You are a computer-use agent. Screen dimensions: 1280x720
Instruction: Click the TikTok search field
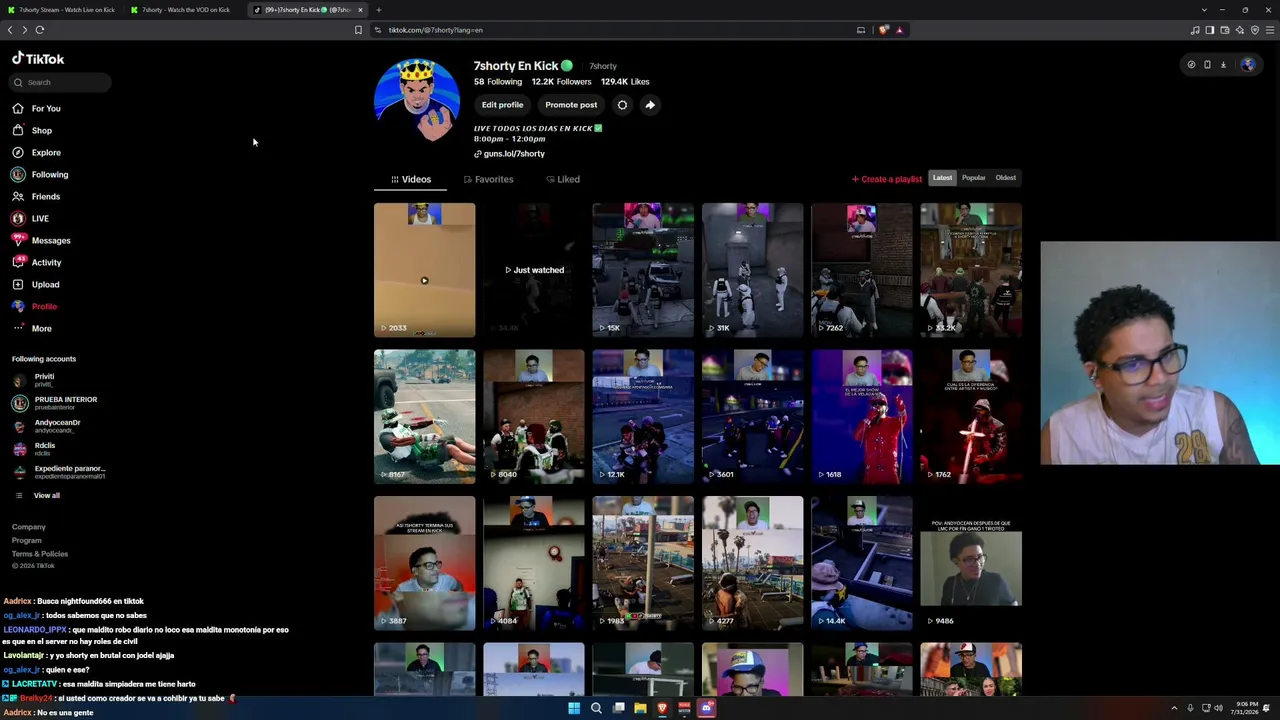tap(61, 82)
